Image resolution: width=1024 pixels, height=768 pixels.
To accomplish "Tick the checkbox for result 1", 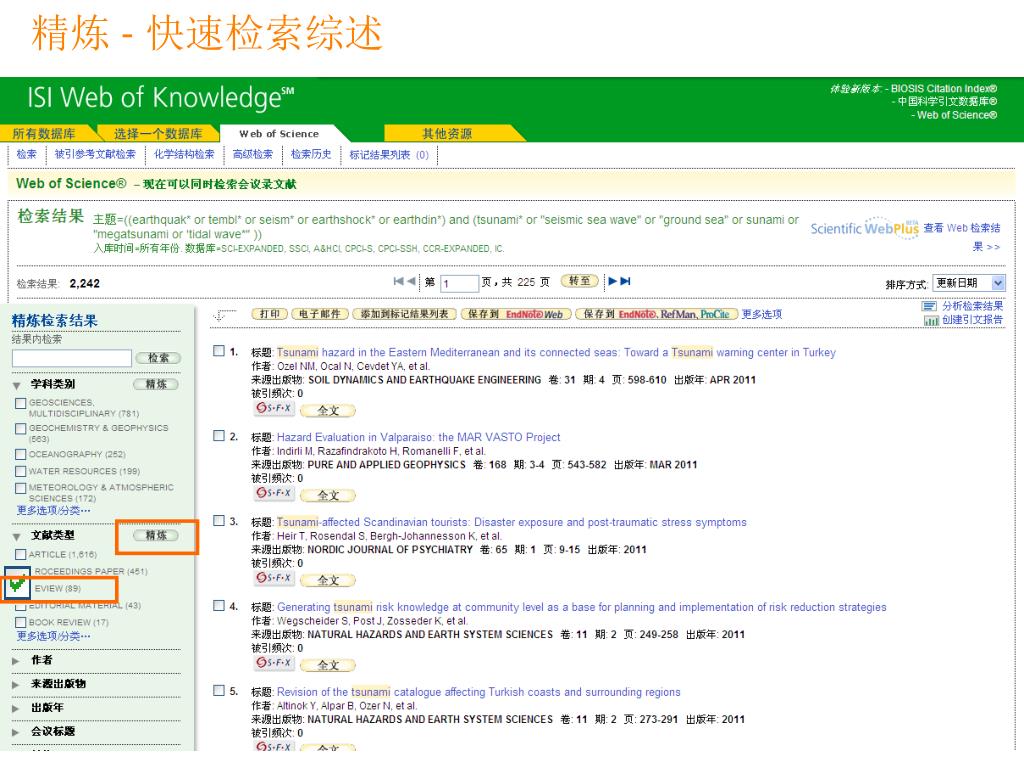I will click(219, 351).
